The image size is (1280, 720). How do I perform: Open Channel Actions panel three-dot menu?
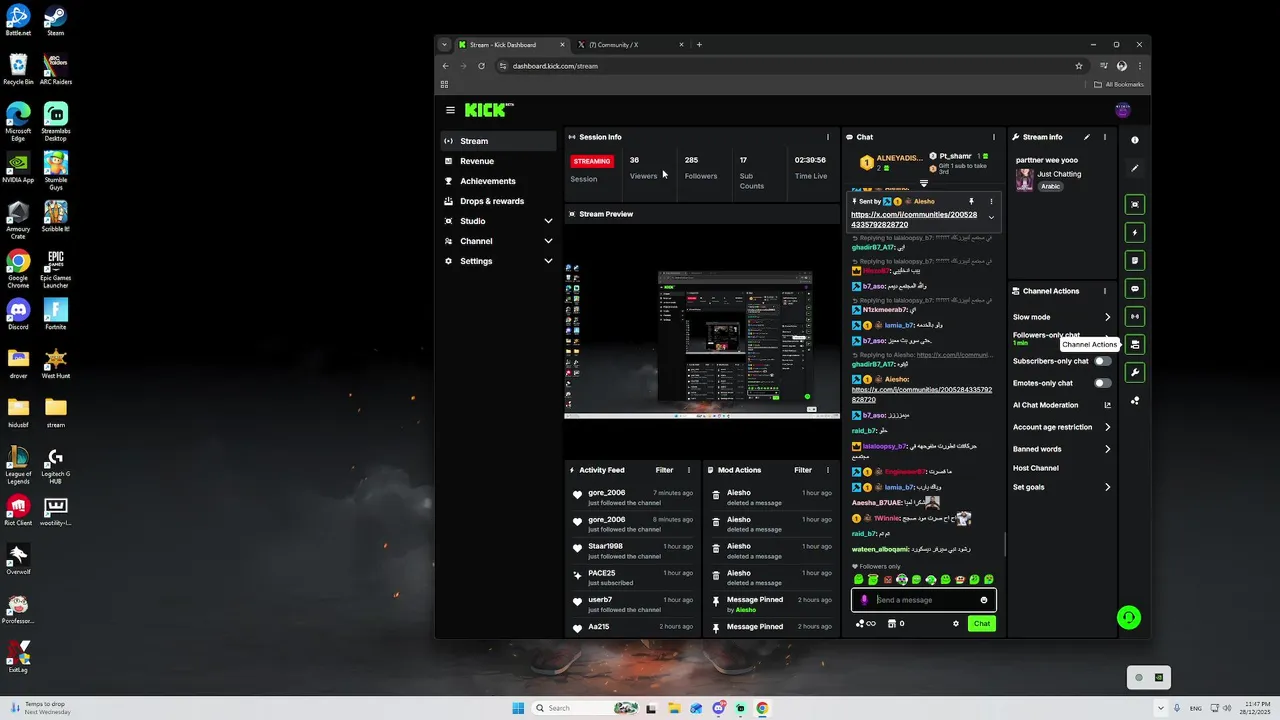[1105, 291]
